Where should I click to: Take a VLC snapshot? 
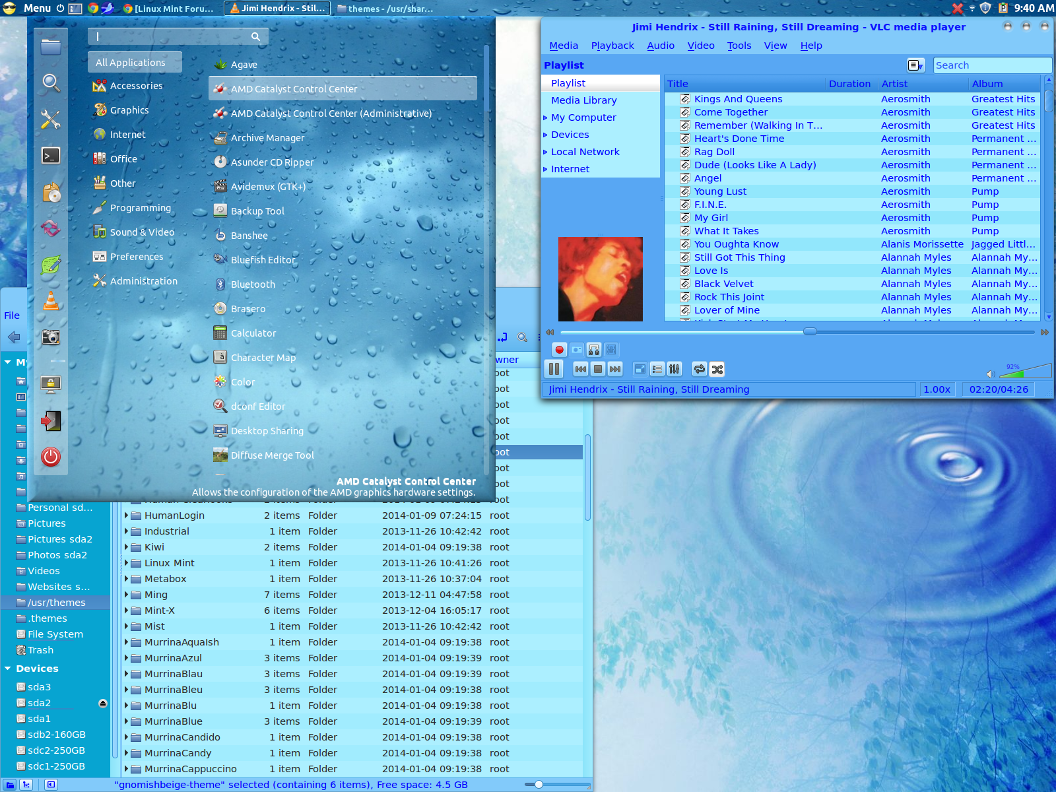(x=576, y=350)
